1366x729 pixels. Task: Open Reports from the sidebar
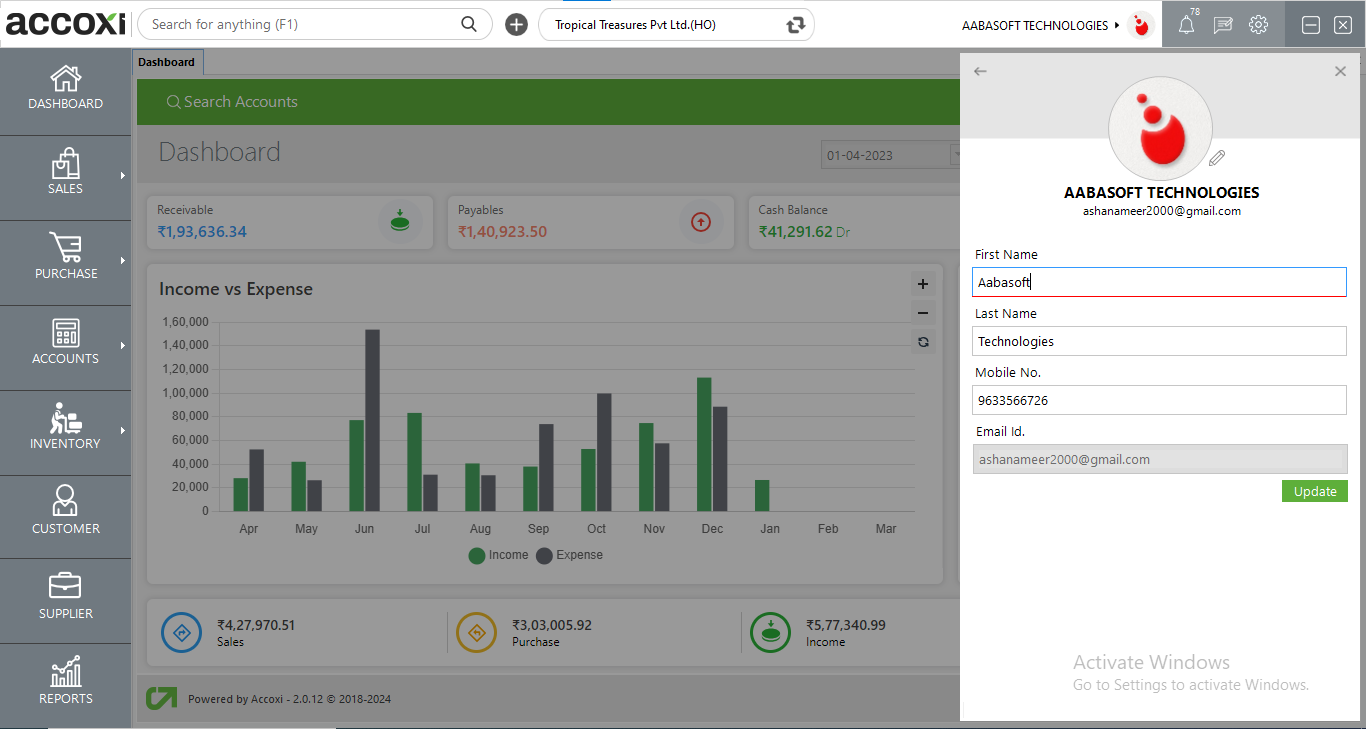tap(65, 683)
